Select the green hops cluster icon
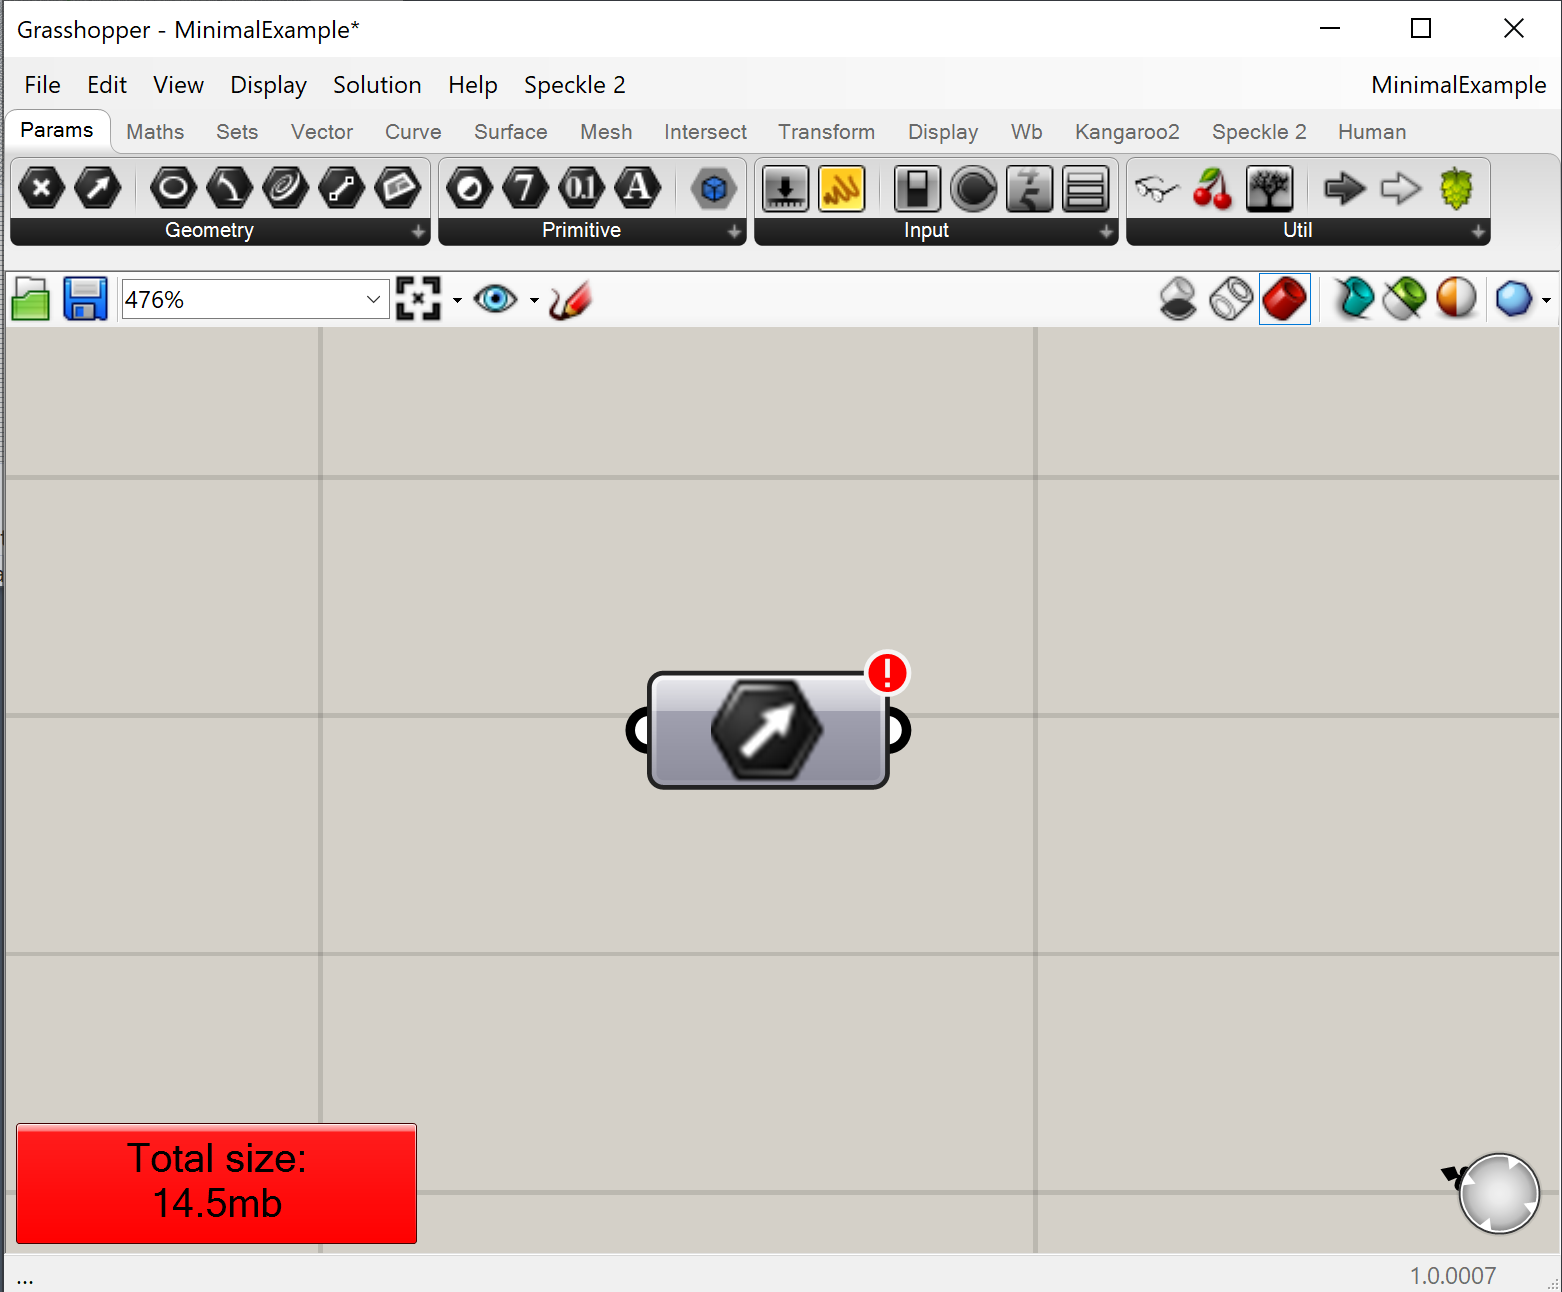 [x=1456, y=188]
